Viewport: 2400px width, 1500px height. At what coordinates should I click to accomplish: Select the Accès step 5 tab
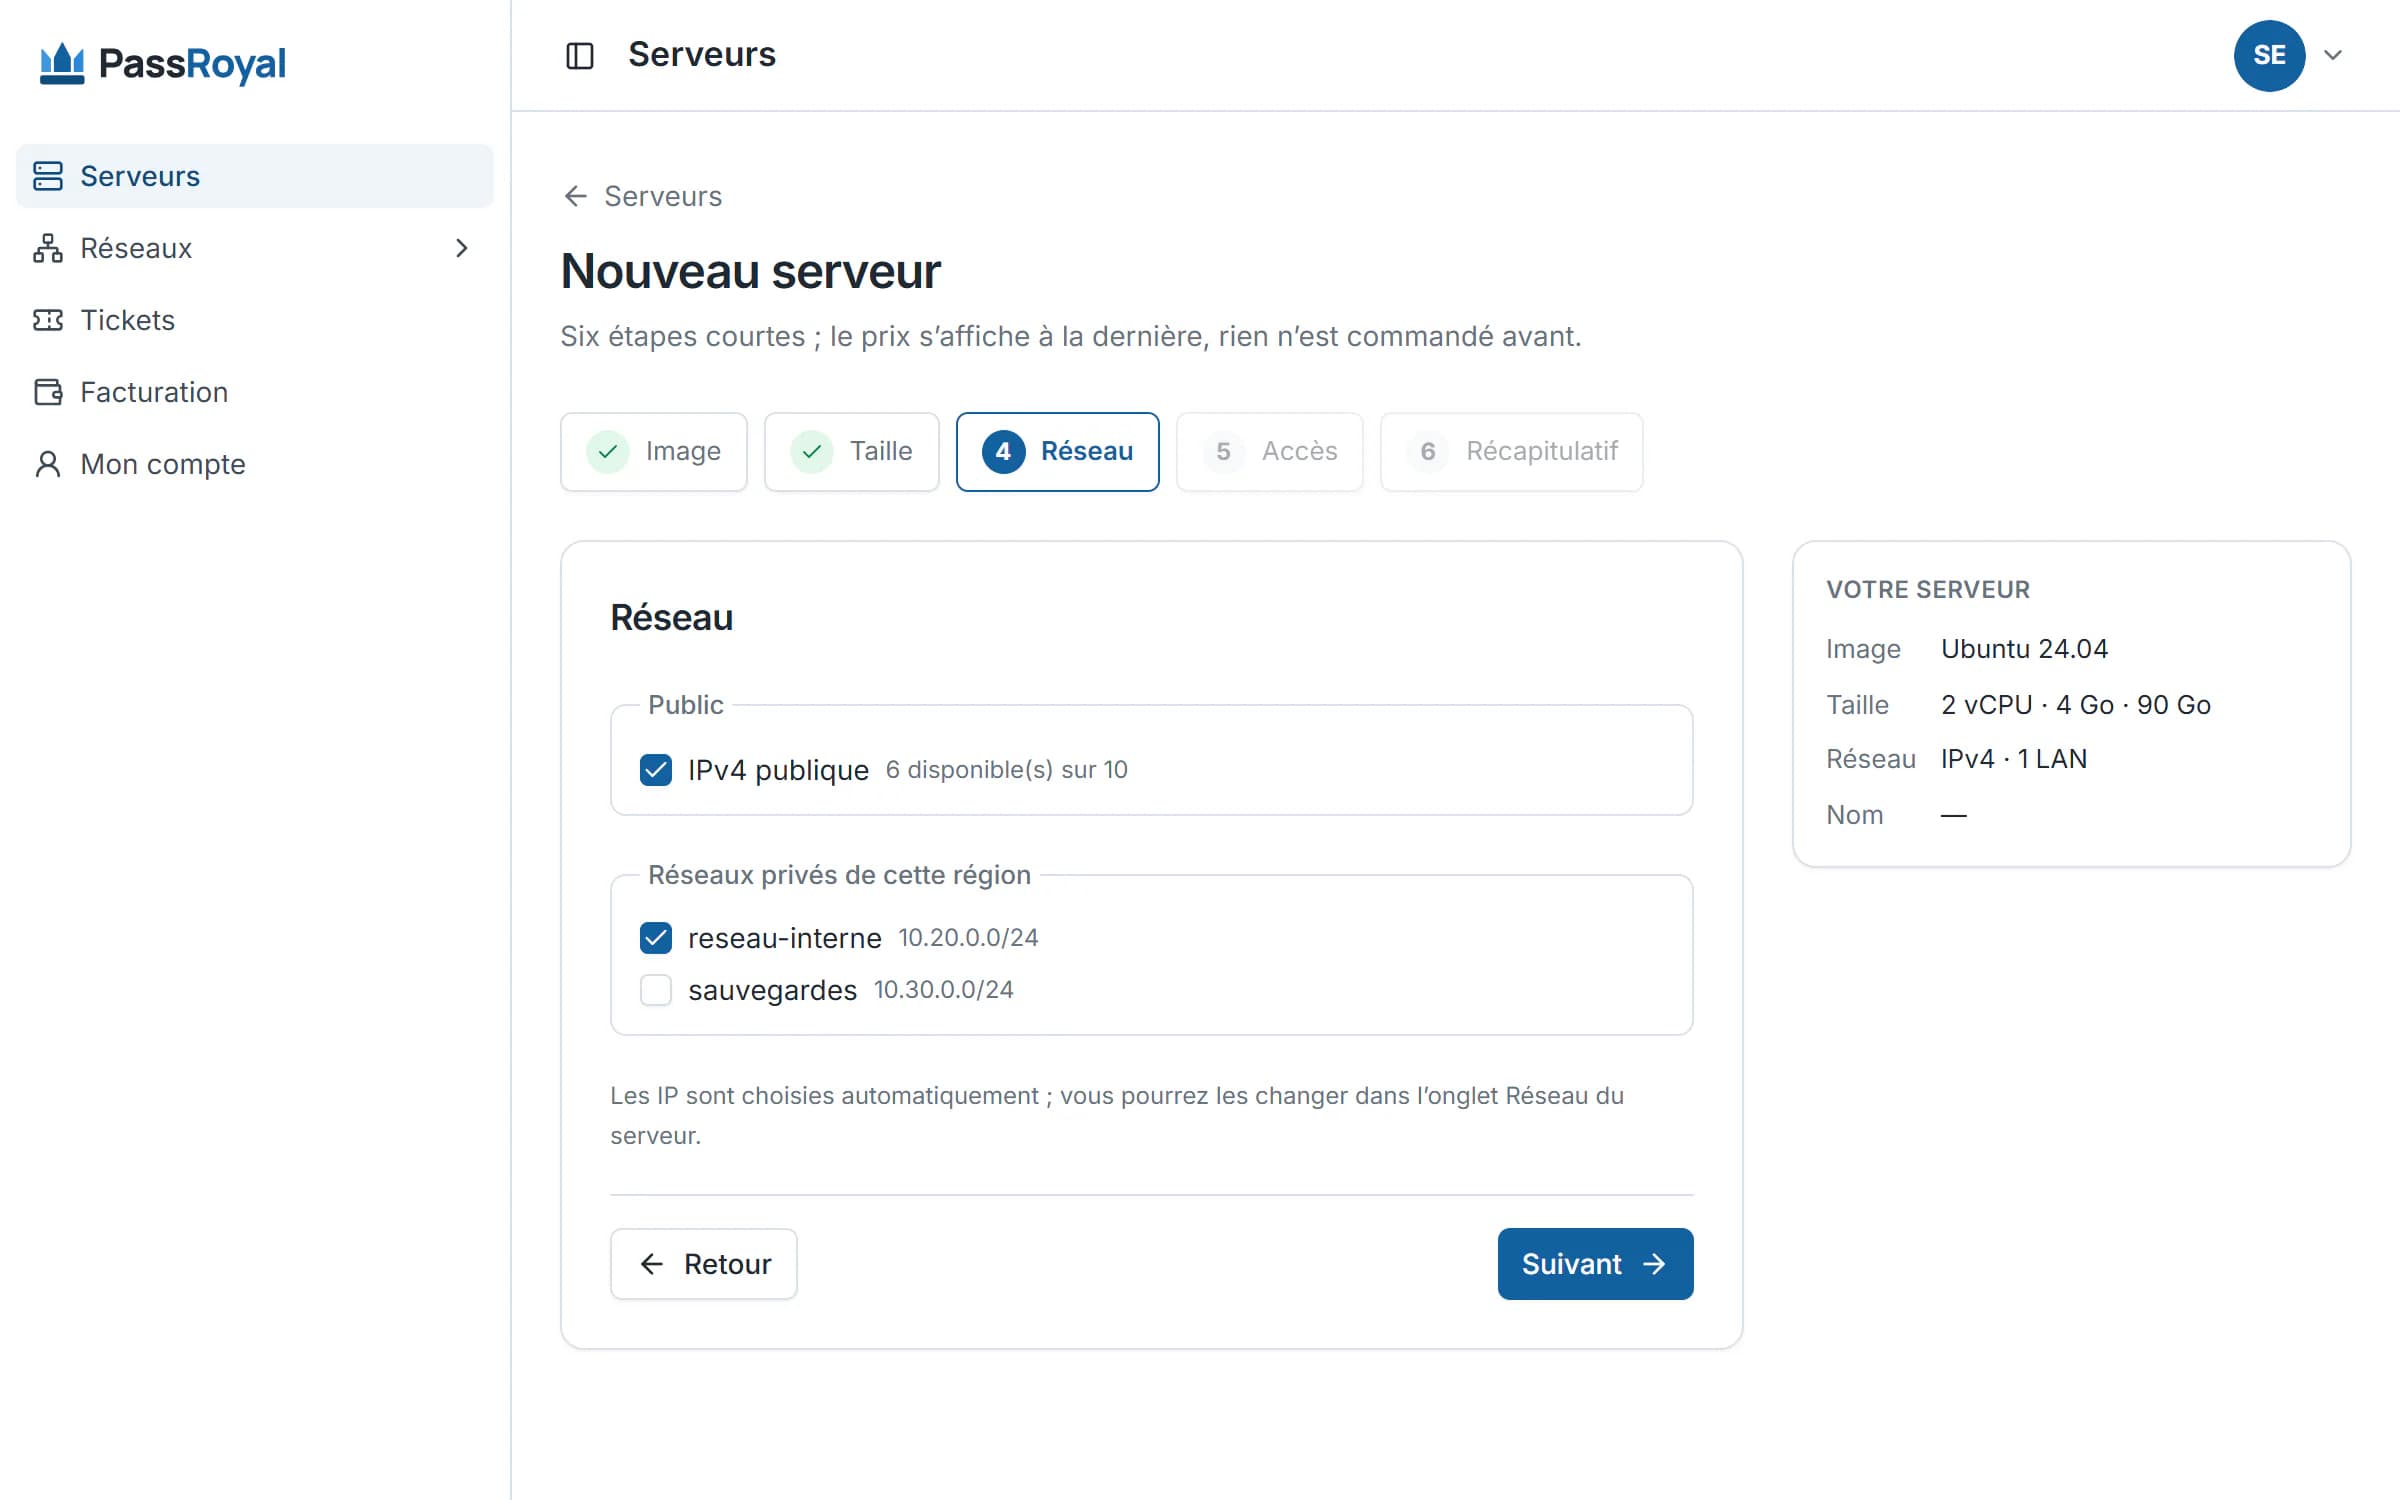coord(1270,452)
